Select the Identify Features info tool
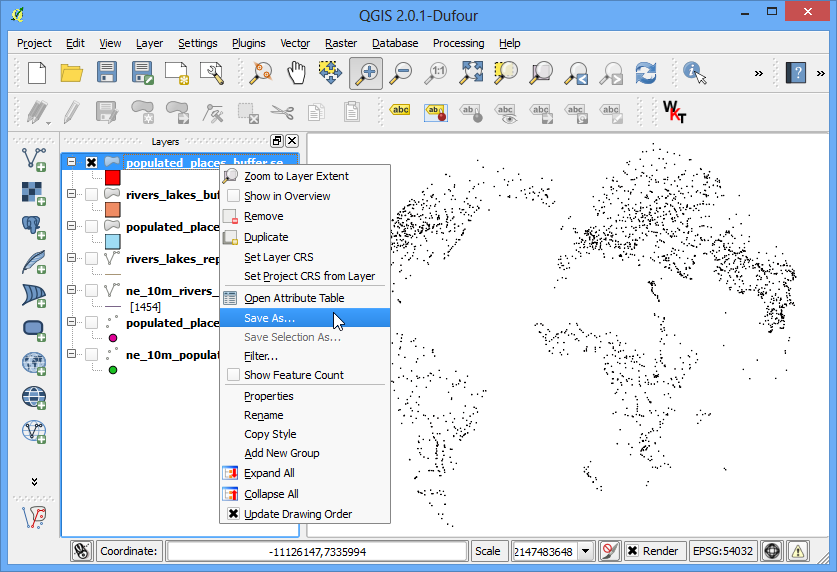Viewport: 837px width, 572px height. coord(694,73)
